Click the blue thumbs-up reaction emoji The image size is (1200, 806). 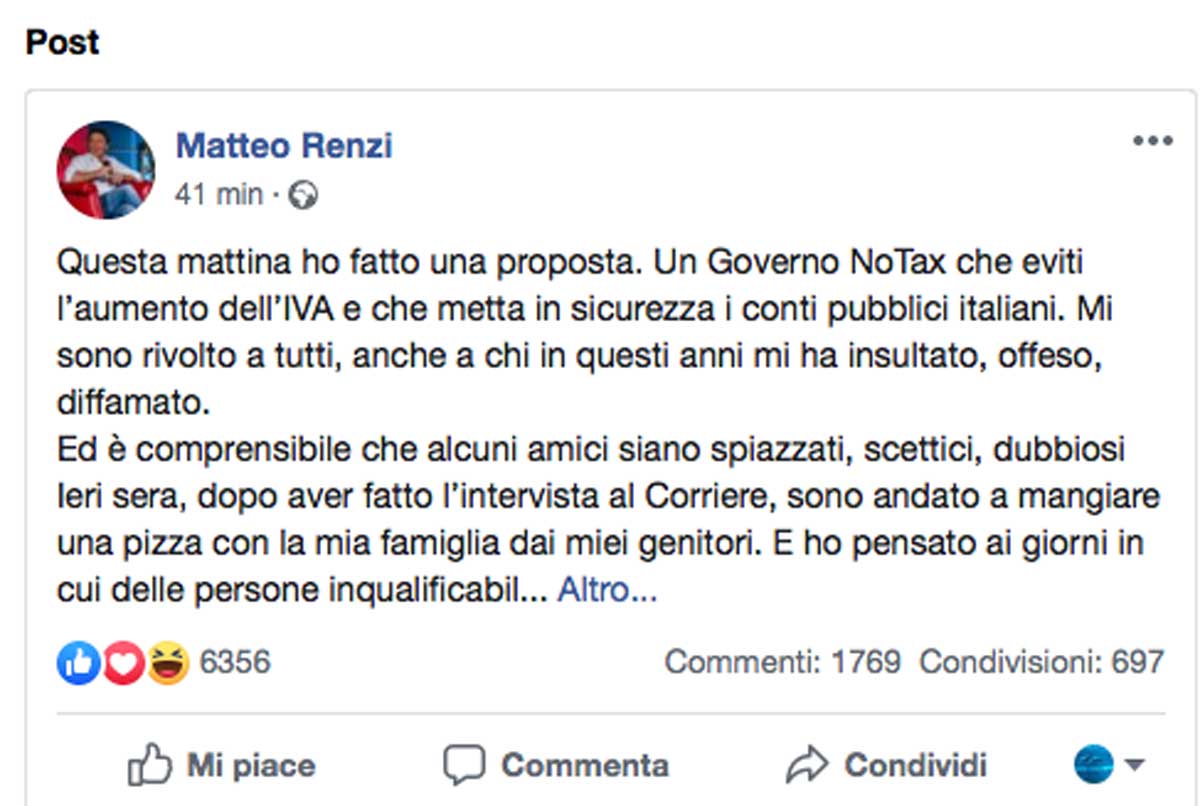coord(77,662)
